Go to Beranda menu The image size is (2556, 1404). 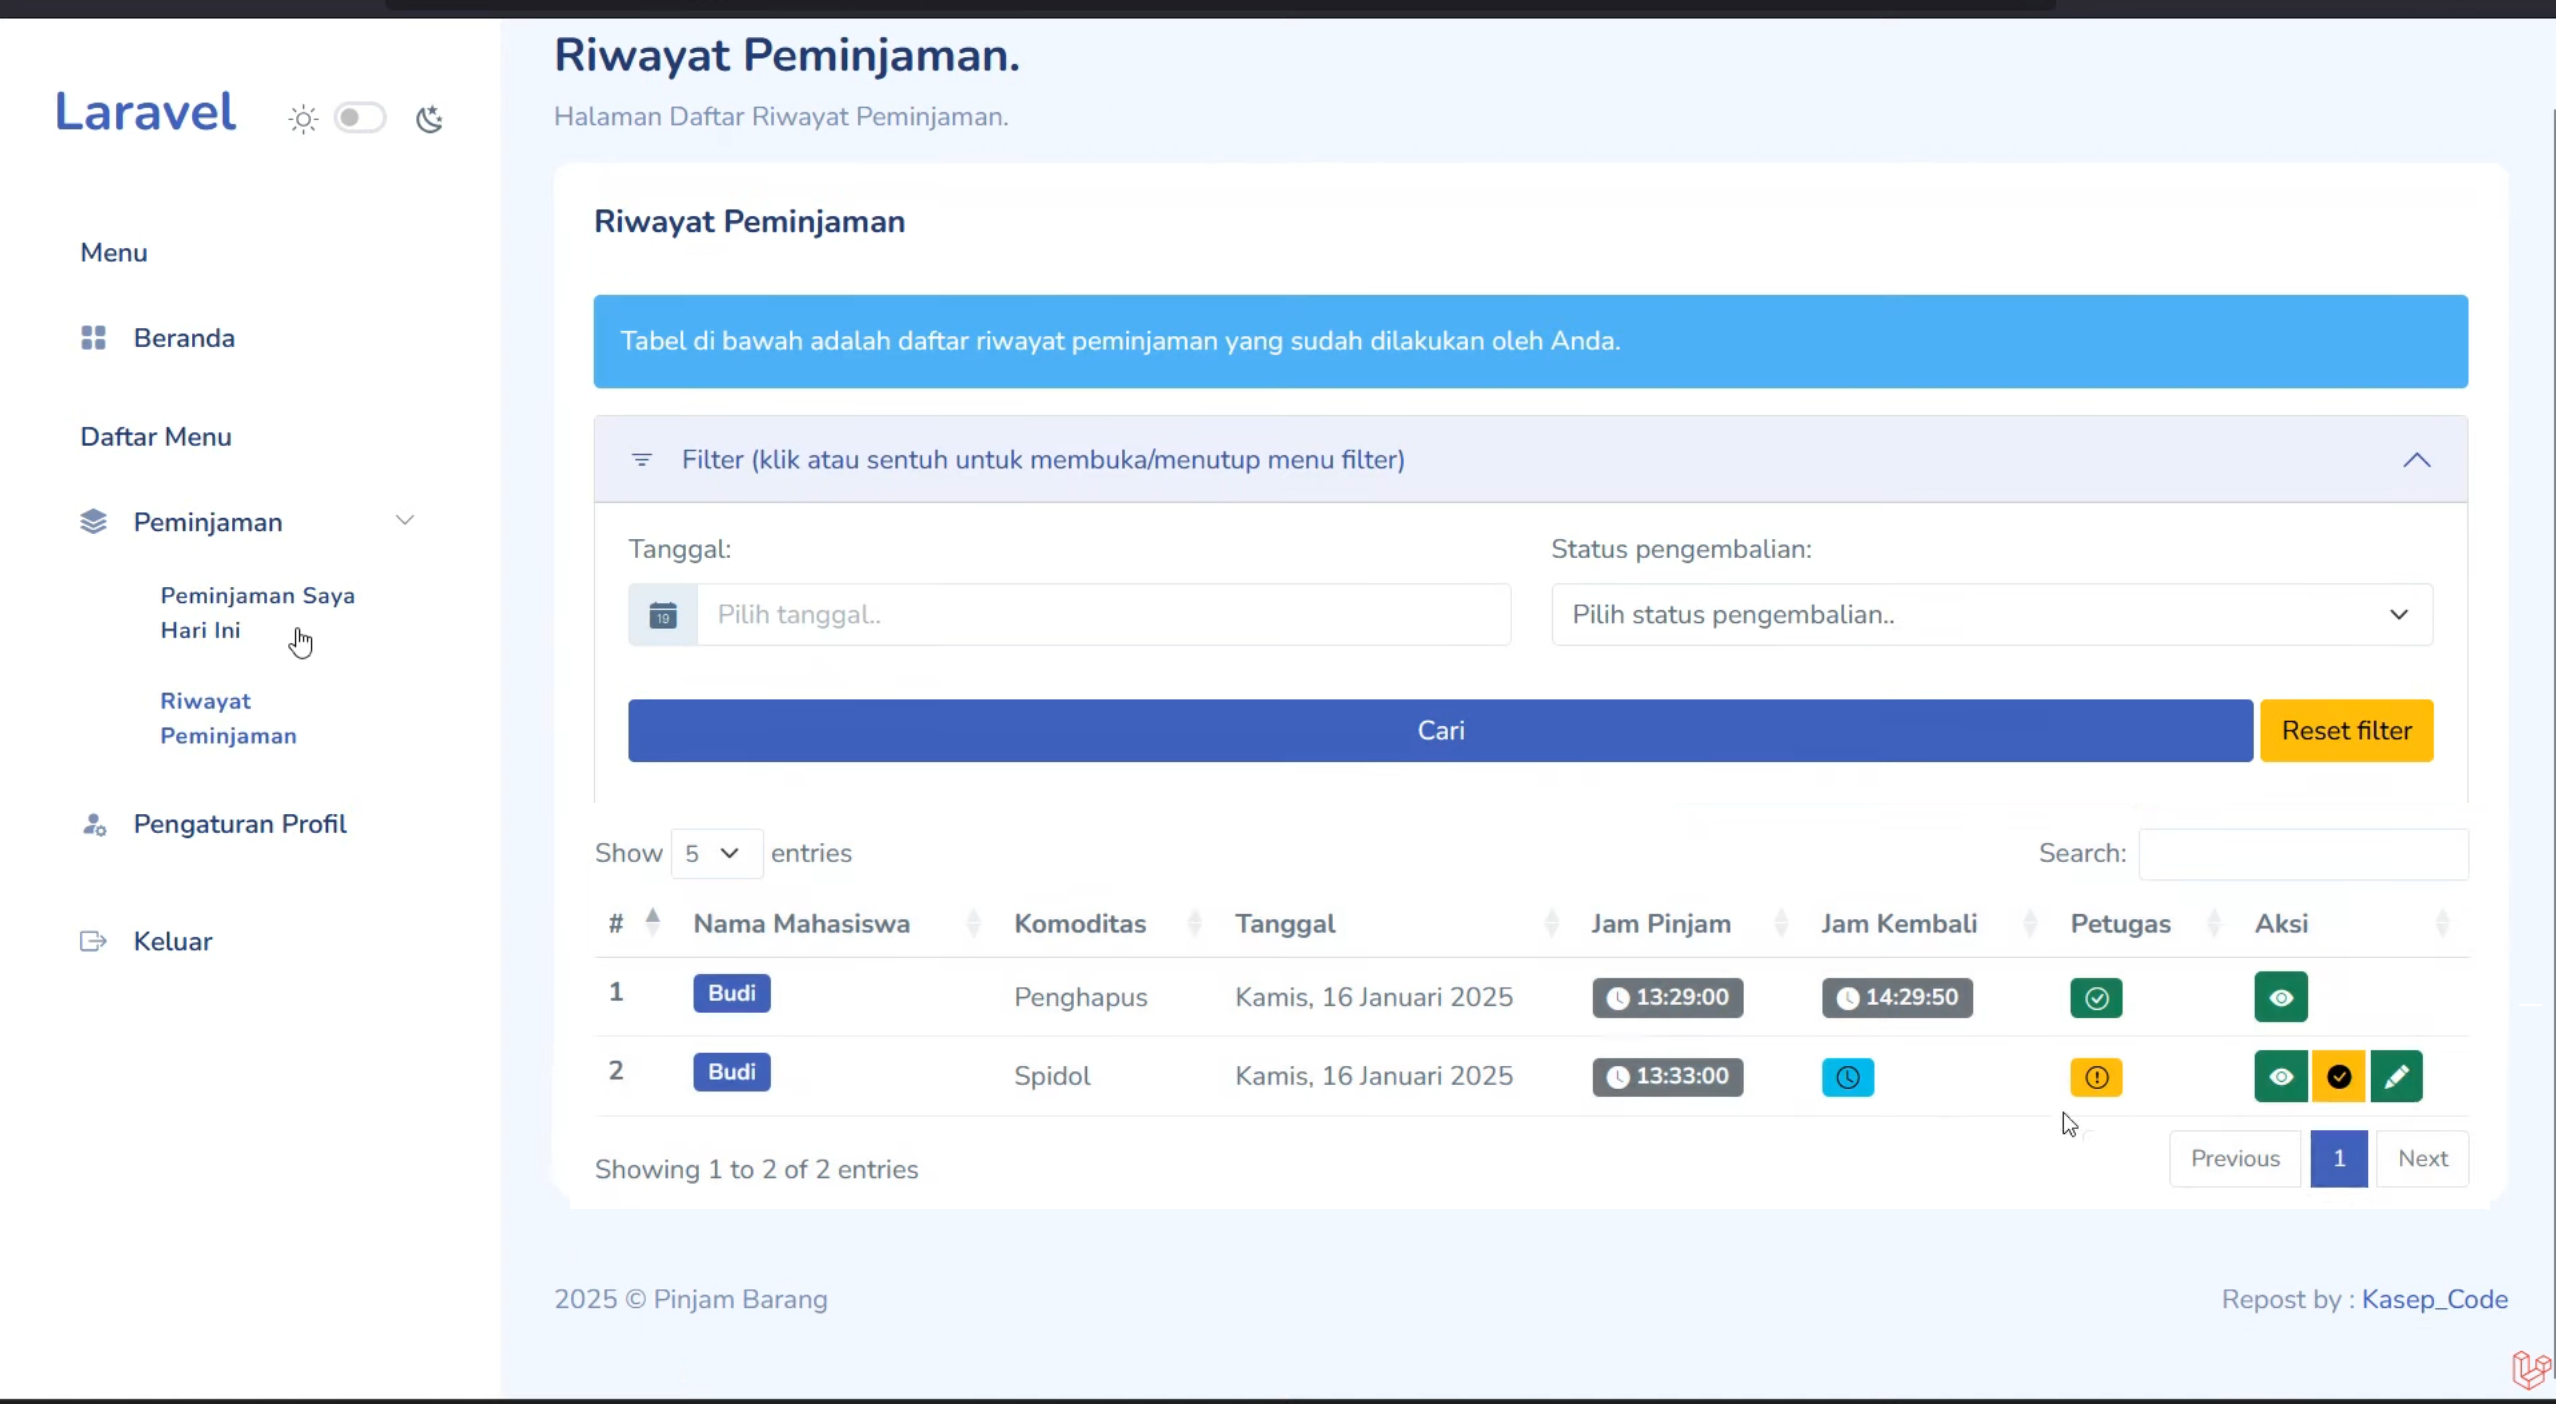coord(184,338)
